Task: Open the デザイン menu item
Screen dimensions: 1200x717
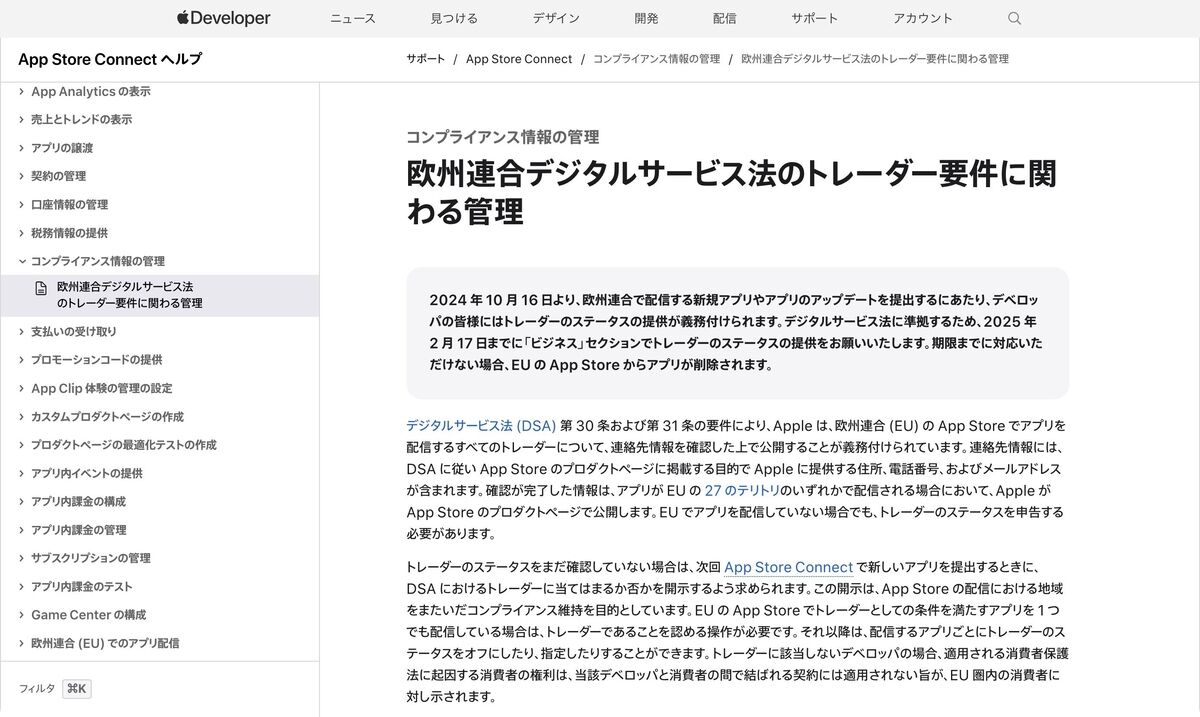Action: click(556, 18)
